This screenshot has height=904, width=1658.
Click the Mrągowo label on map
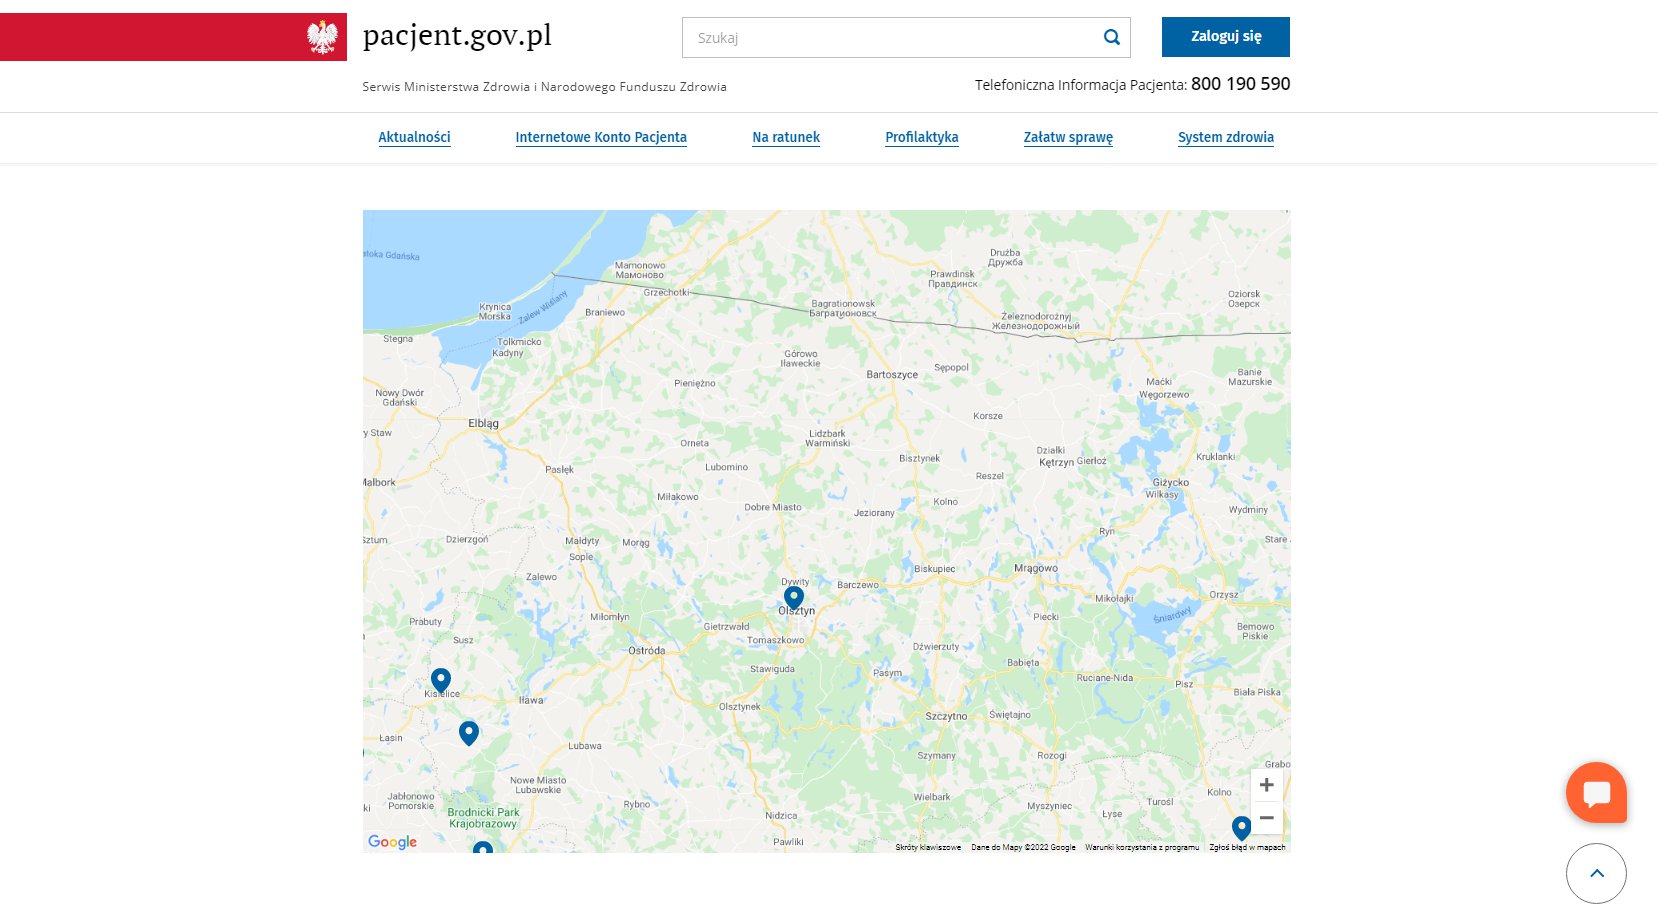click(1036, 568)
